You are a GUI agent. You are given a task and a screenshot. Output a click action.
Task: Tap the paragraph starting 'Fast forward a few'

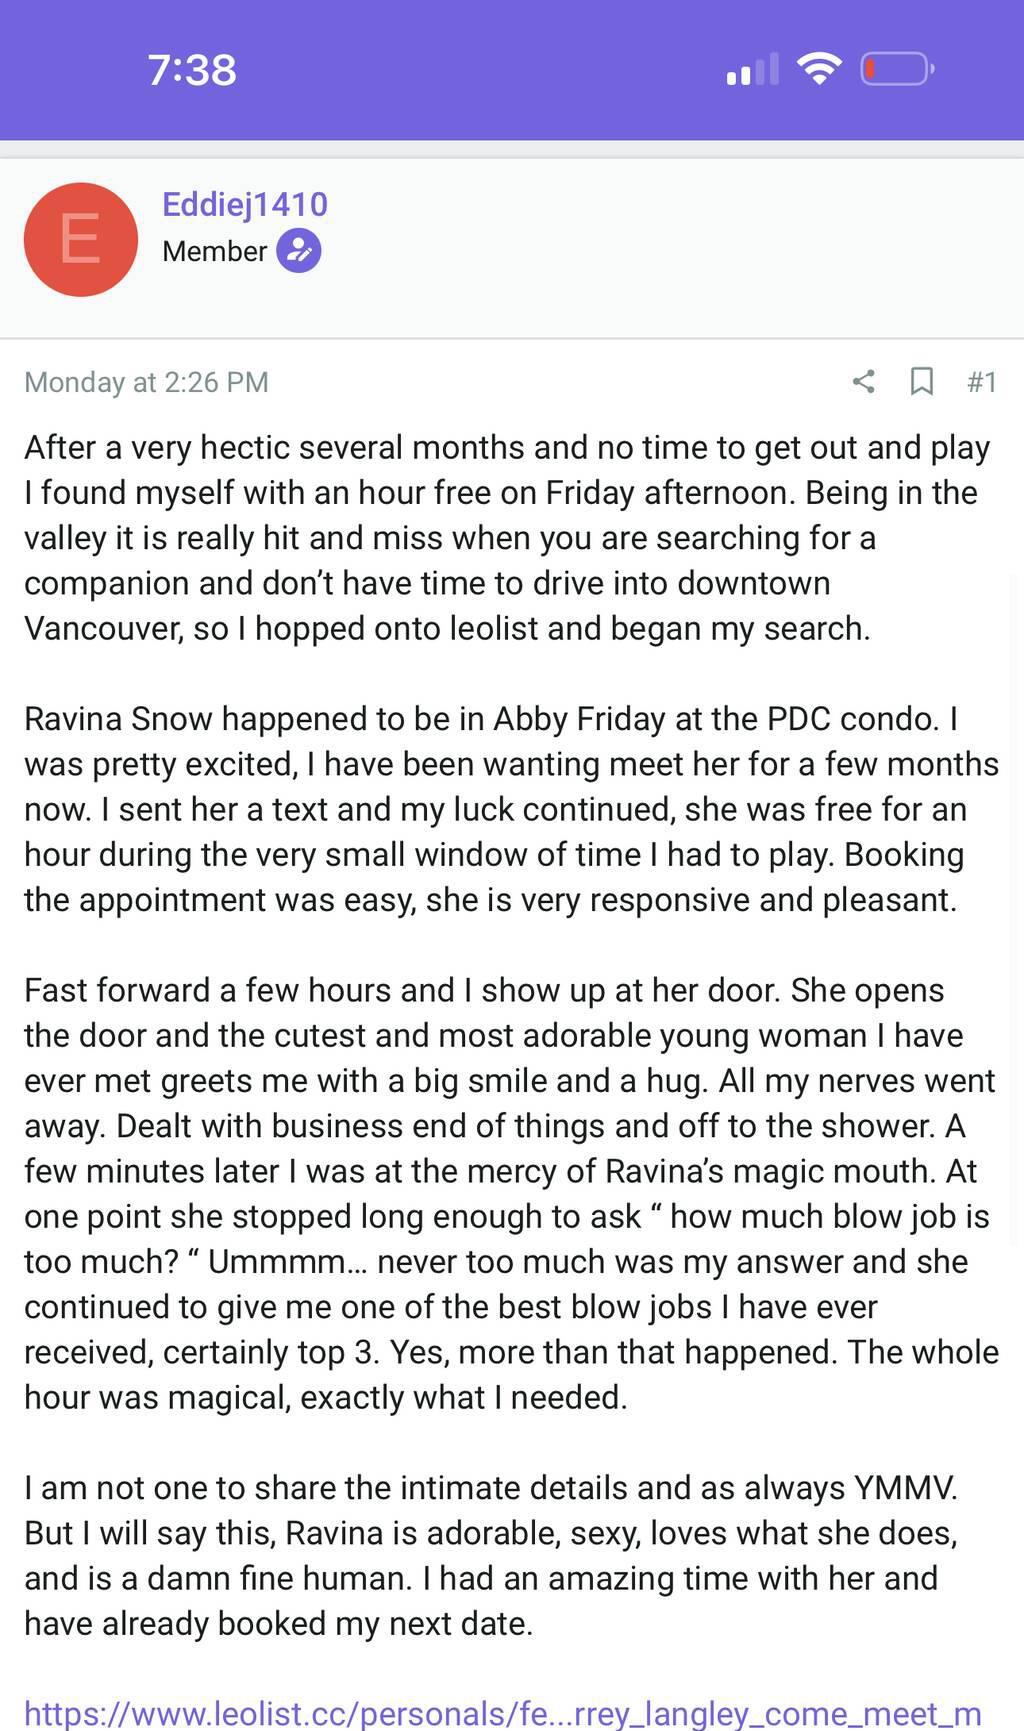pyautogui.click(x=510, y=1193)
